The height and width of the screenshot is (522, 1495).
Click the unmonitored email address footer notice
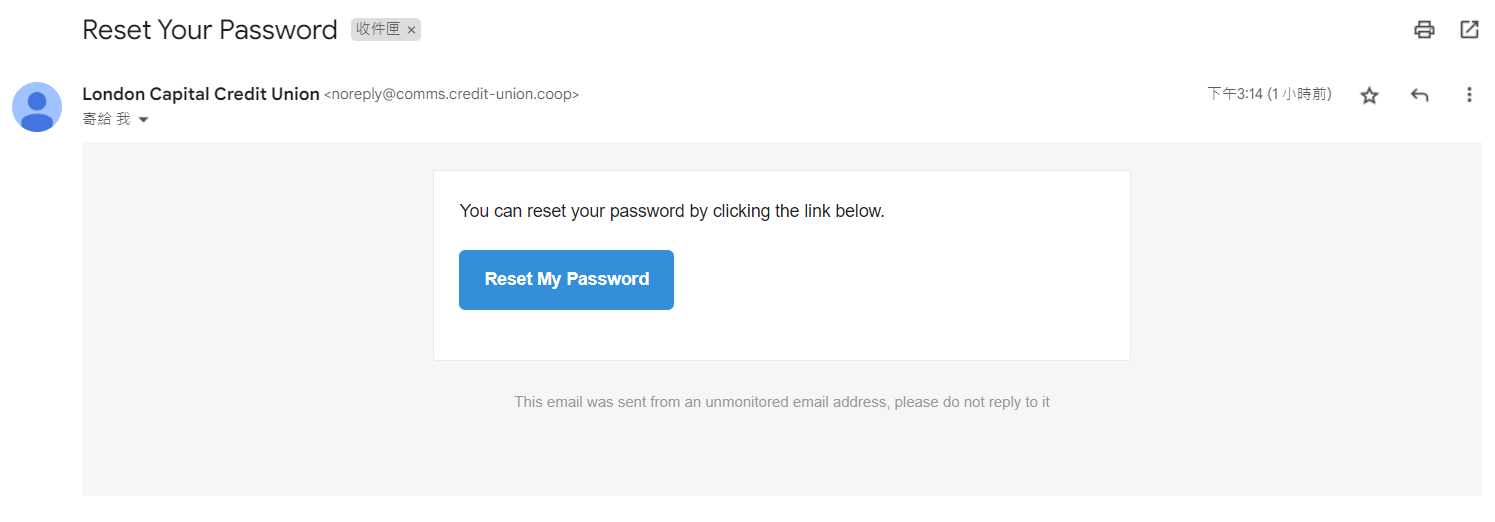(x=782, y=402)
